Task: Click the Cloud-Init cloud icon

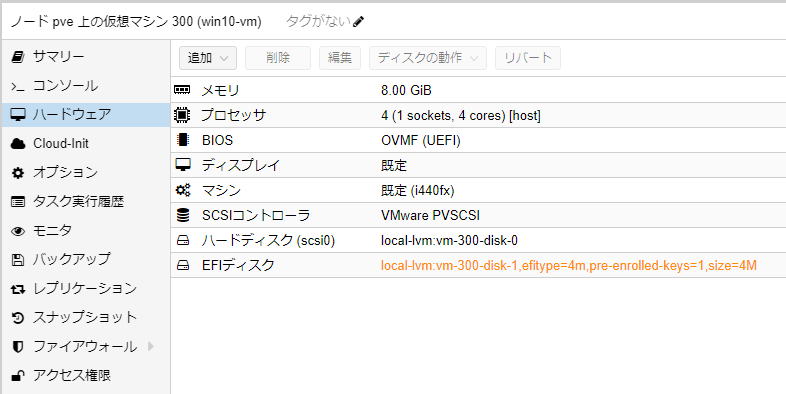Action: 18,144
